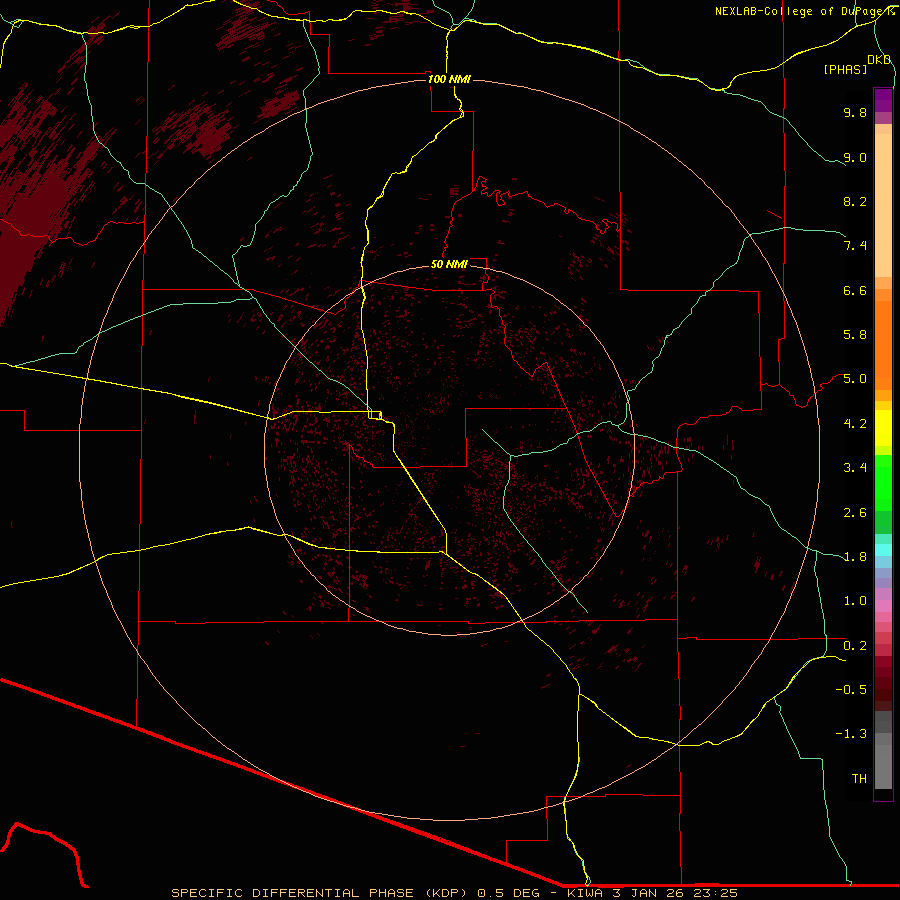
Task: Click the 4.2 legend value
Action: 855,424
